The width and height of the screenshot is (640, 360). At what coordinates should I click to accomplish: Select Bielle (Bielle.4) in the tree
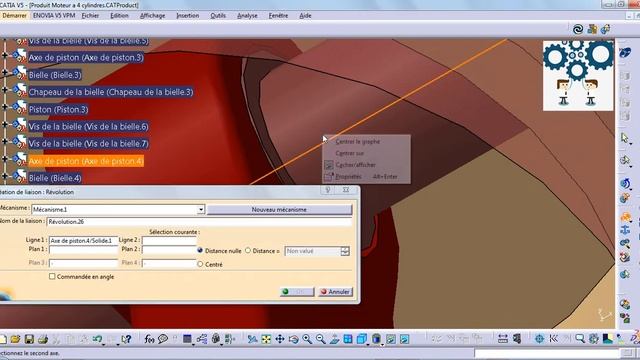tap(55, 178)
